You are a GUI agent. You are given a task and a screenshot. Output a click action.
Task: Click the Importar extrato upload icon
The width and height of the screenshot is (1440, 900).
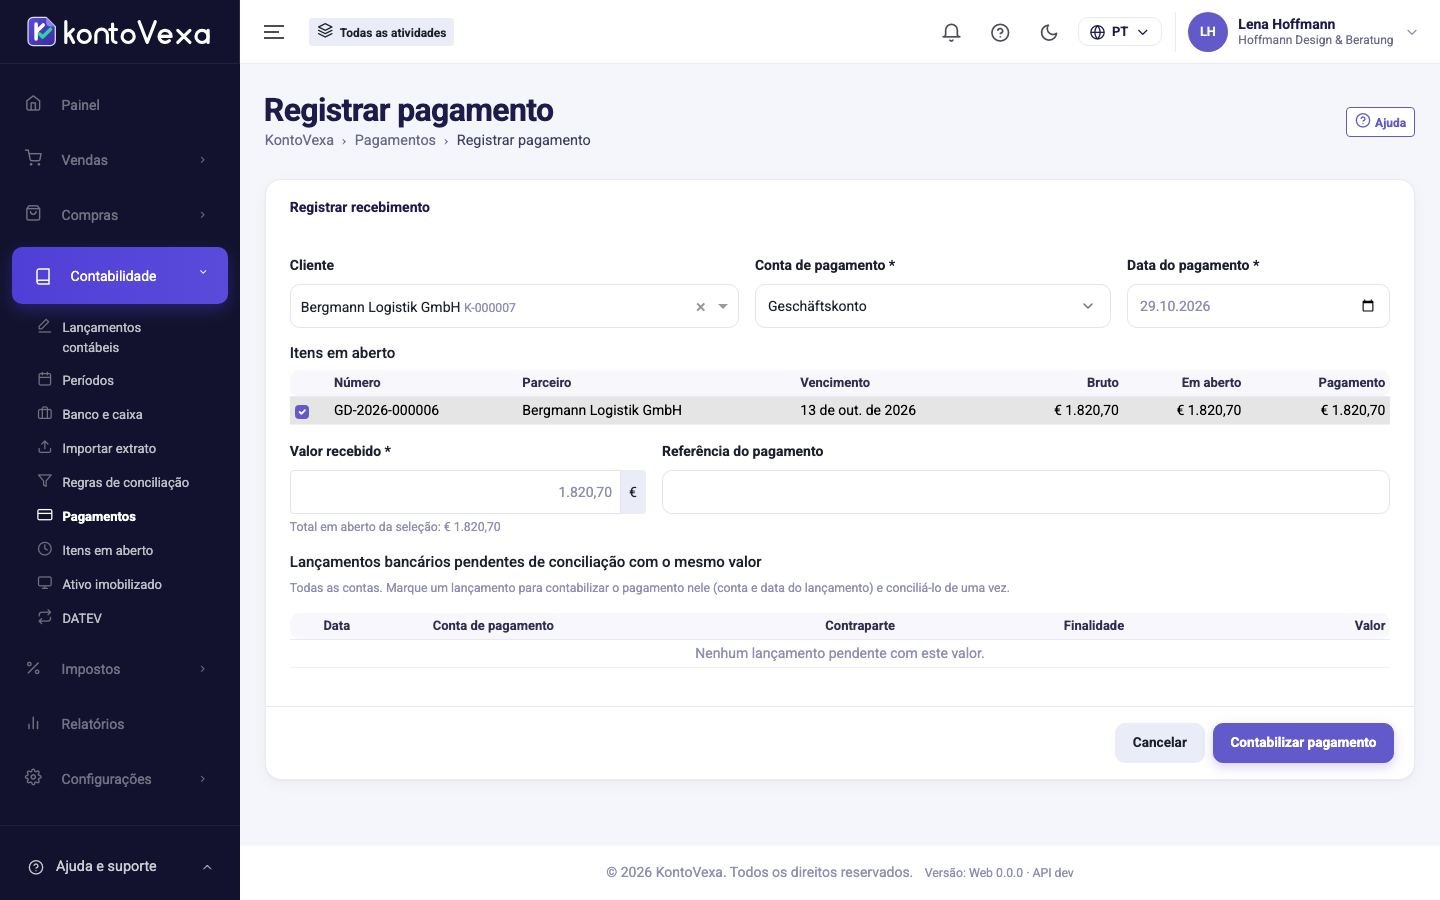44,447
